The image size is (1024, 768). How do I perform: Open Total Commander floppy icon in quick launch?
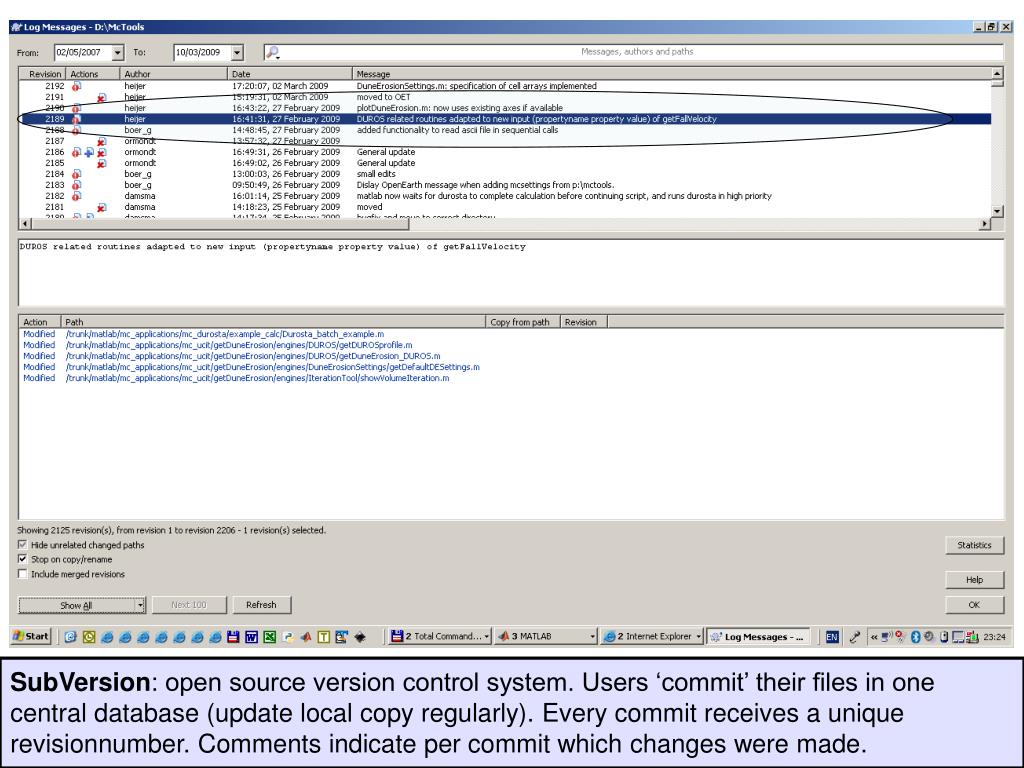pyautogui.click(x=233, y=637)
